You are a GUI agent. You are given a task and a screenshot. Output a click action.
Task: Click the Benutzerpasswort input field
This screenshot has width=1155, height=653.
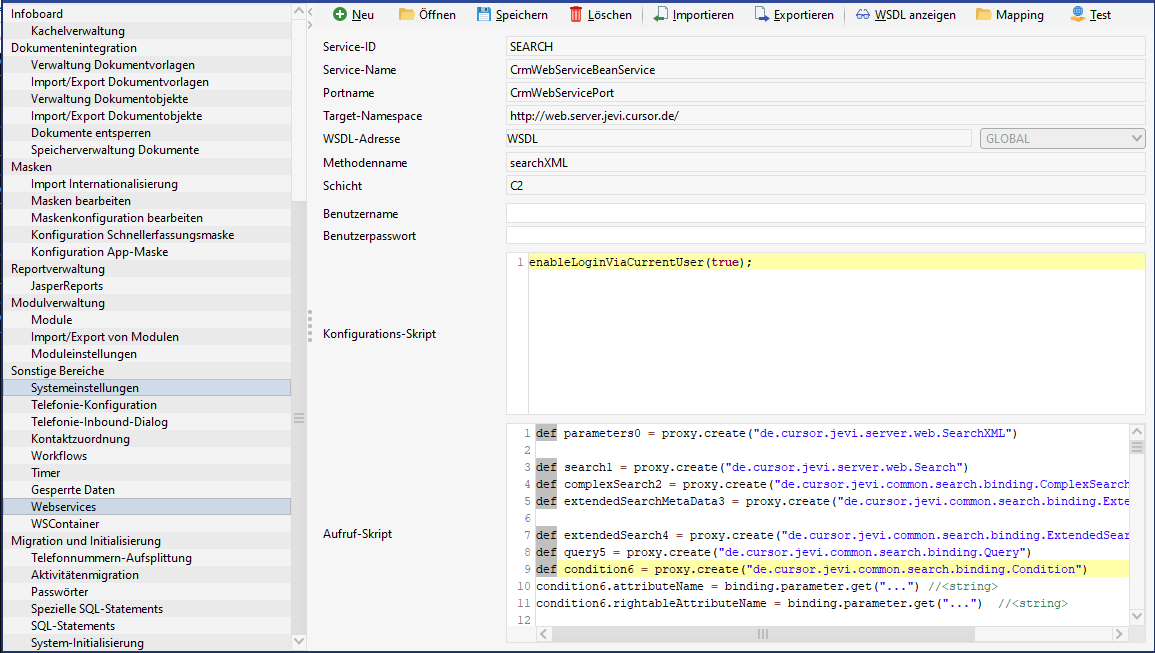[x=825, y=235]
